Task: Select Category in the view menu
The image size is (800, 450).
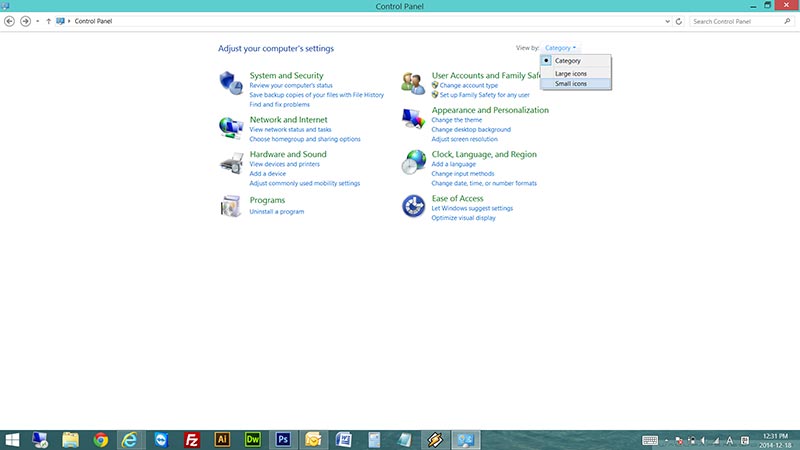Action: point(576,61)
